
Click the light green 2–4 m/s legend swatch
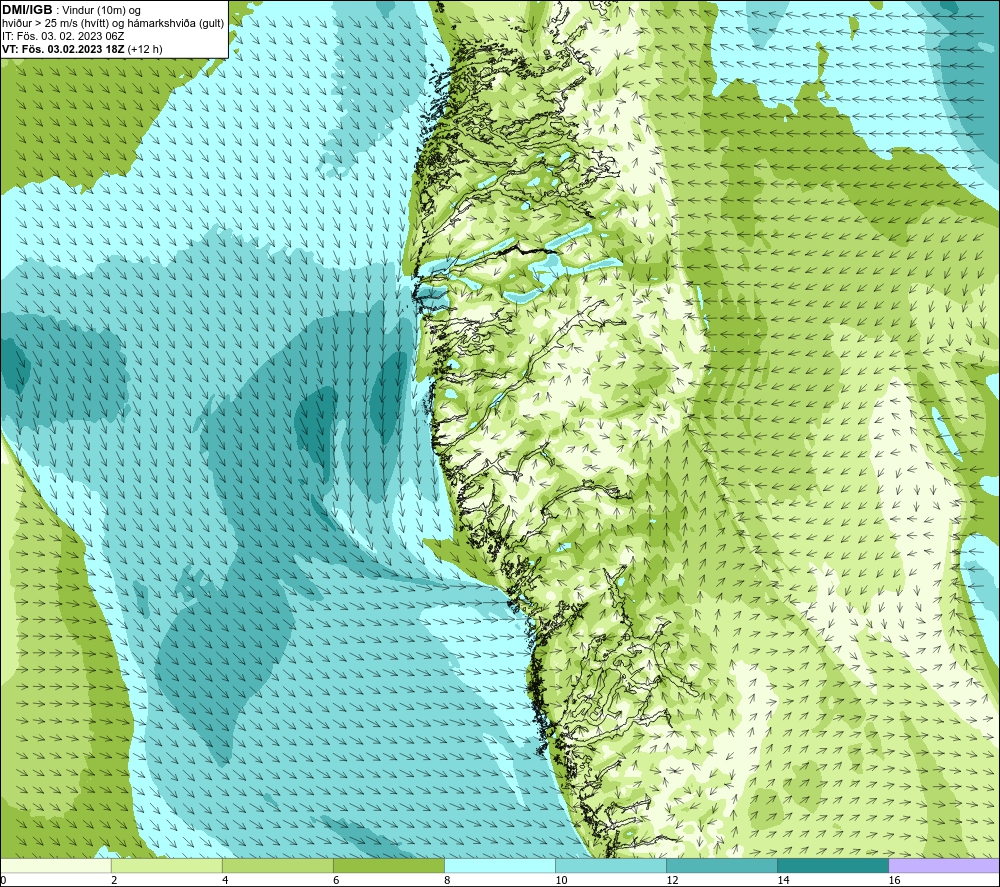[x=167, y=866]
